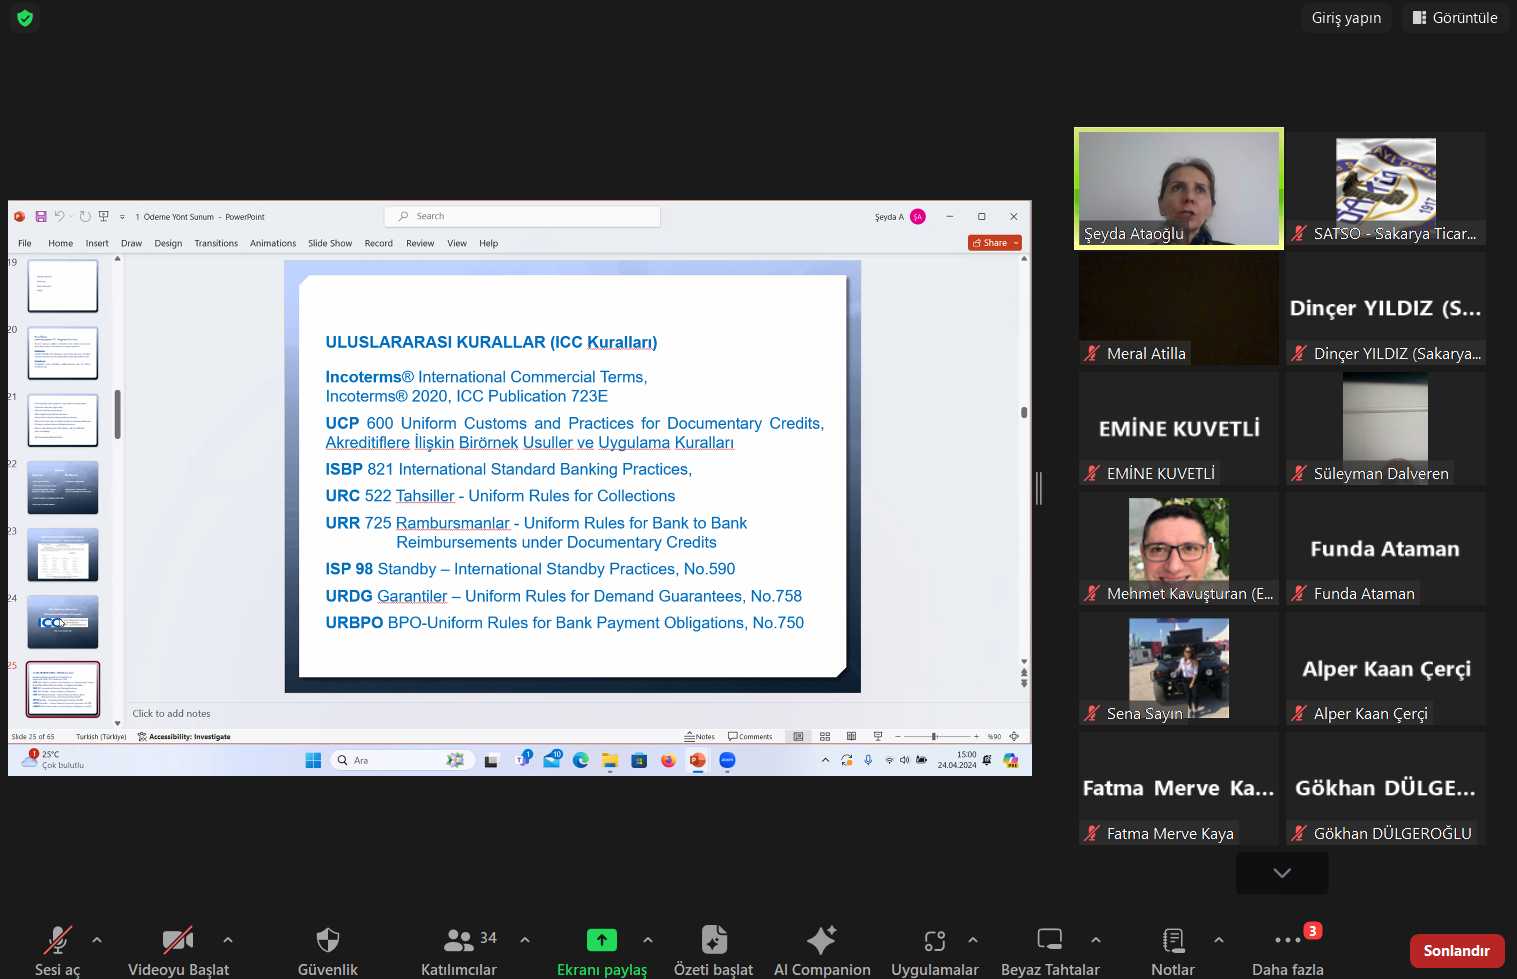This screenshot has height=979, width=1517.
Task: Unmute with the Sesi aç microphone button
Action: (57, 940)
